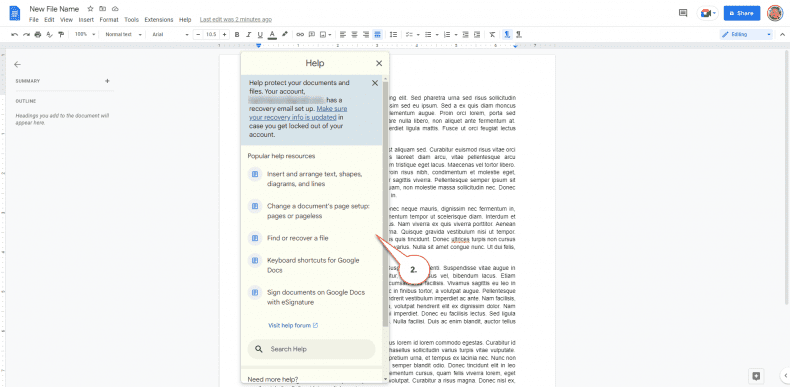Clear the text formatting
790x387 pixels.
click(492, 35)
